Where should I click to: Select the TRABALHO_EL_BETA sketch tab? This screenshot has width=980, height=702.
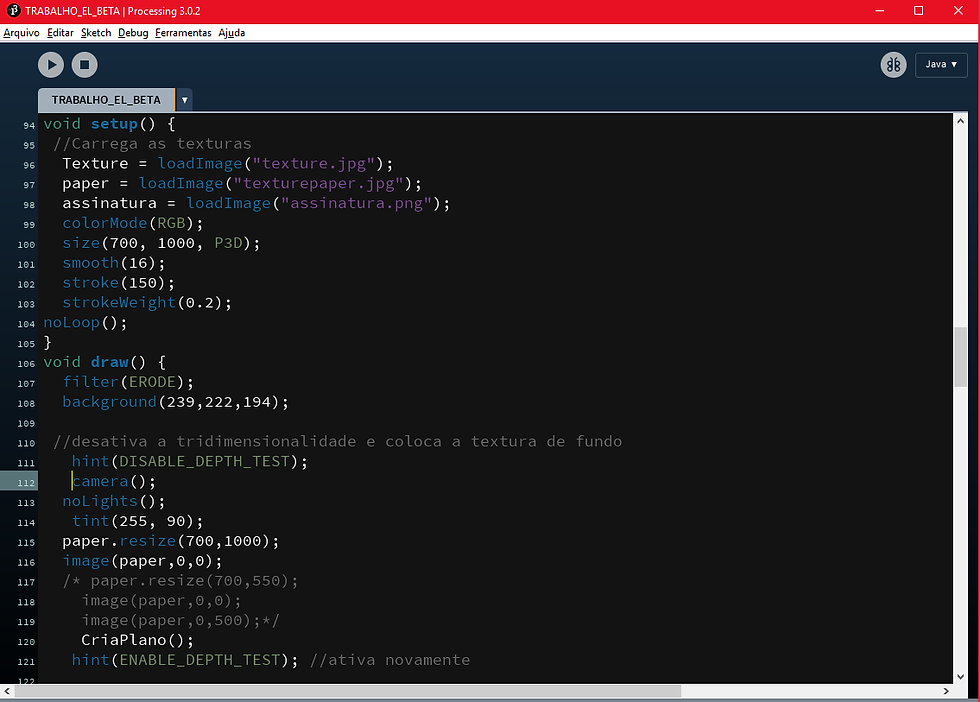(106, 100)
